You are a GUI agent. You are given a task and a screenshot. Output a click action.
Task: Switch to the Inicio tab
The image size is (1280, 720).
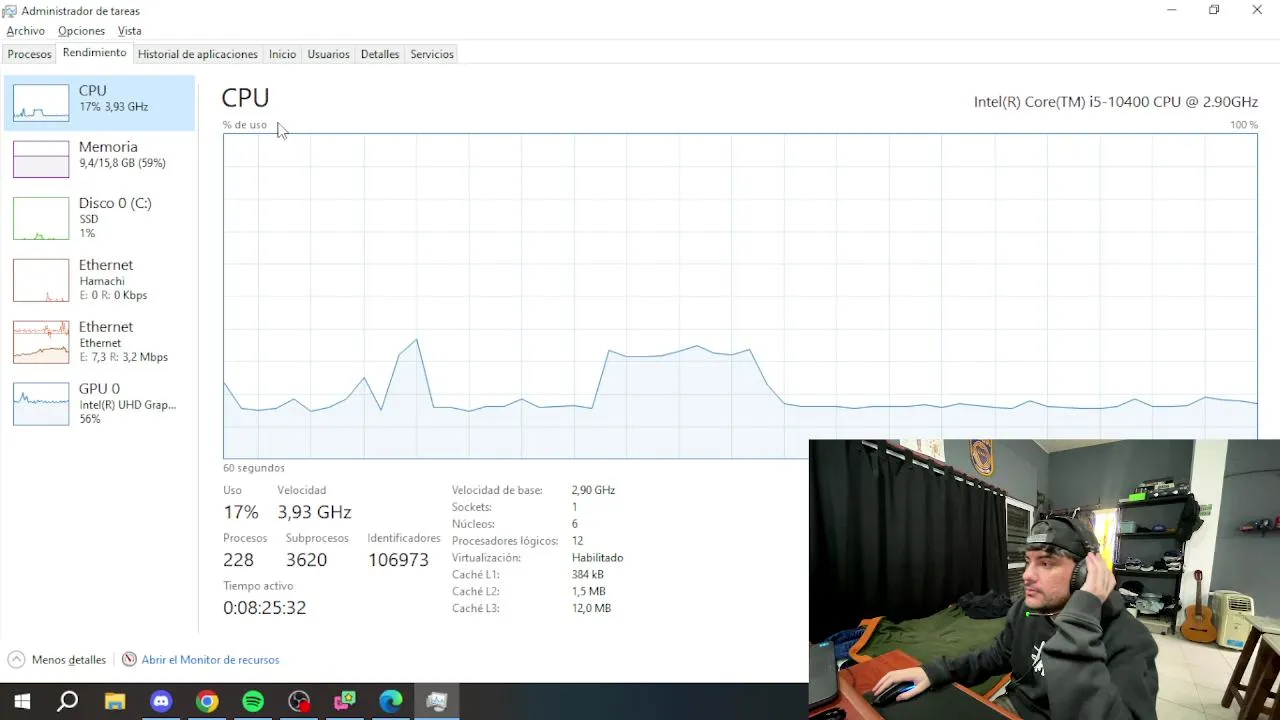coord(282,54)
